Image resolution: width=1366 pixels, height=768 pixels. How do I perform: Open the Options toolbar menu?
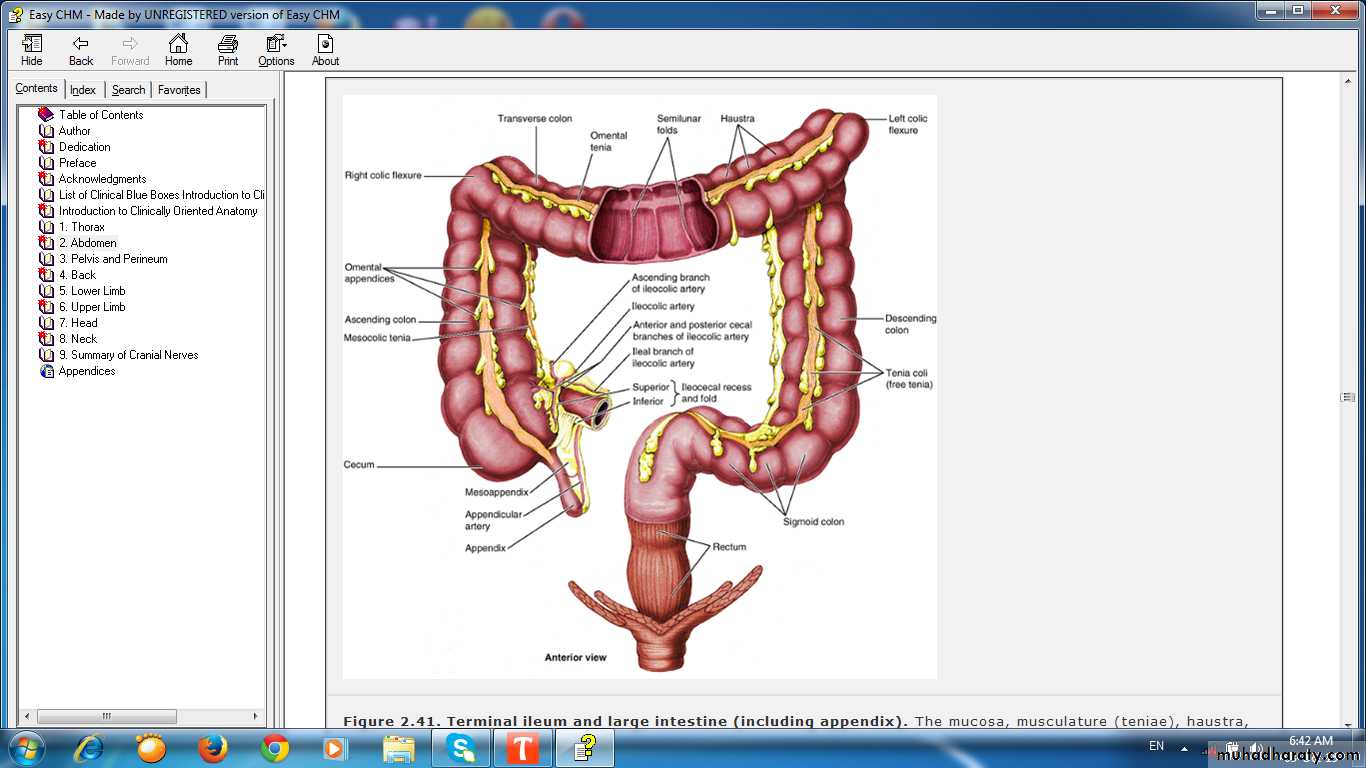click(x=276, y=50)
